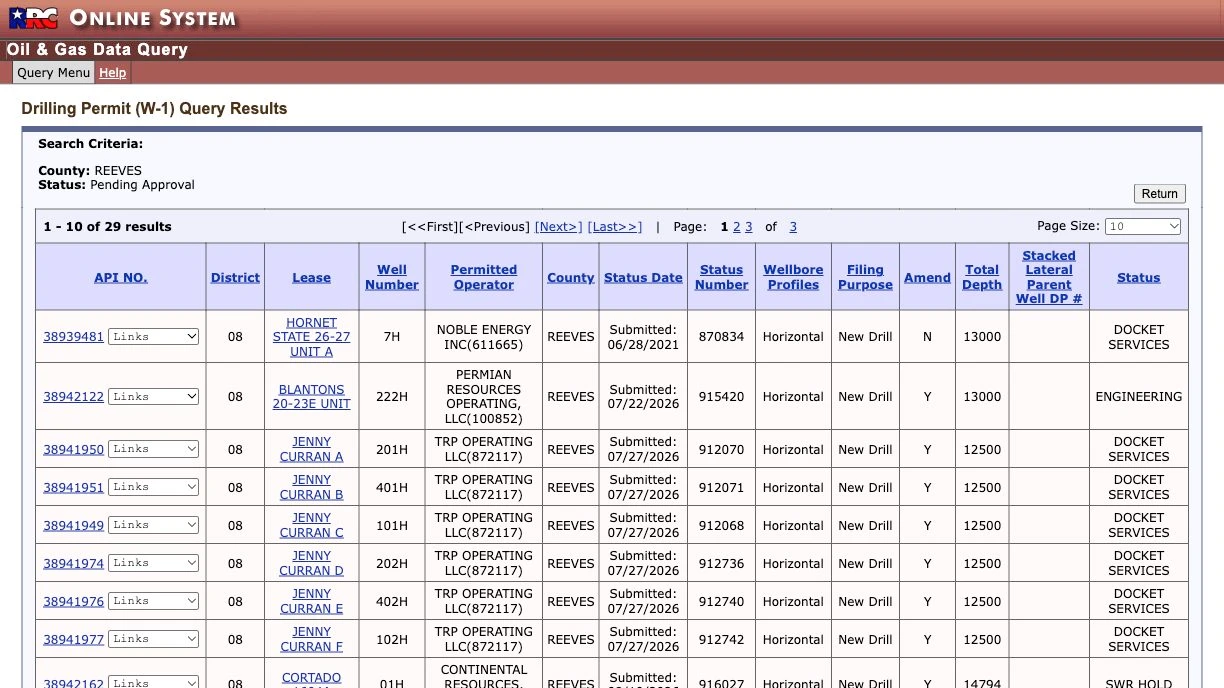Open JENNY CURRAN D lease

(311, 563)
